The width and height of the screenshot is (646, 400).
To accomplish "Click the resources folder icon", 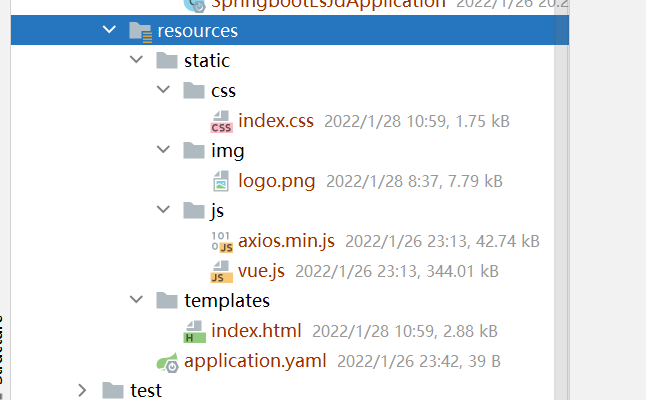I will point(140,31).
